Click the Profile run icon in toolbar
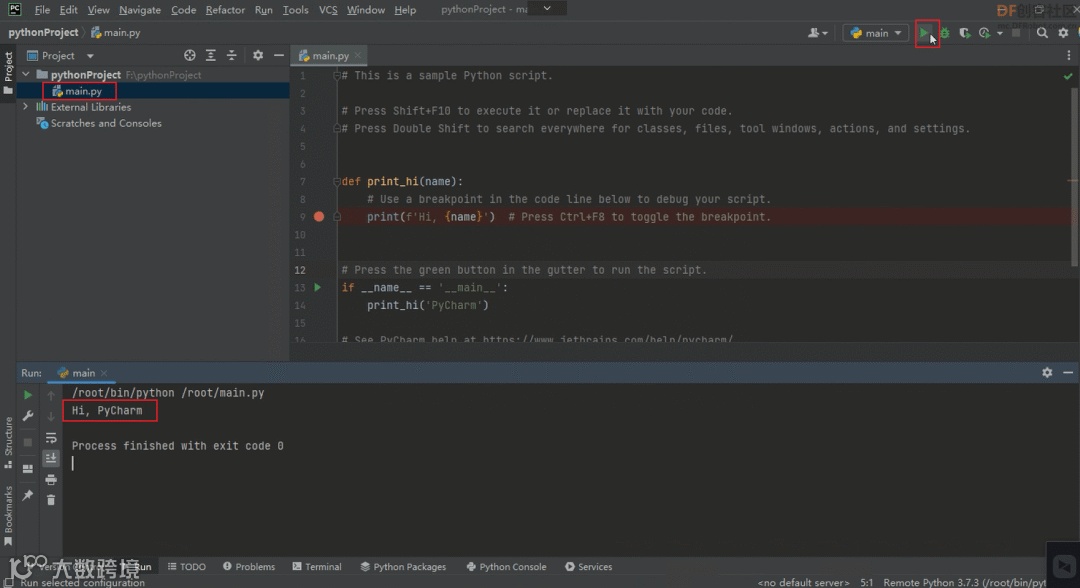This screenshot has width=1080, height=588. click(984, 33)
